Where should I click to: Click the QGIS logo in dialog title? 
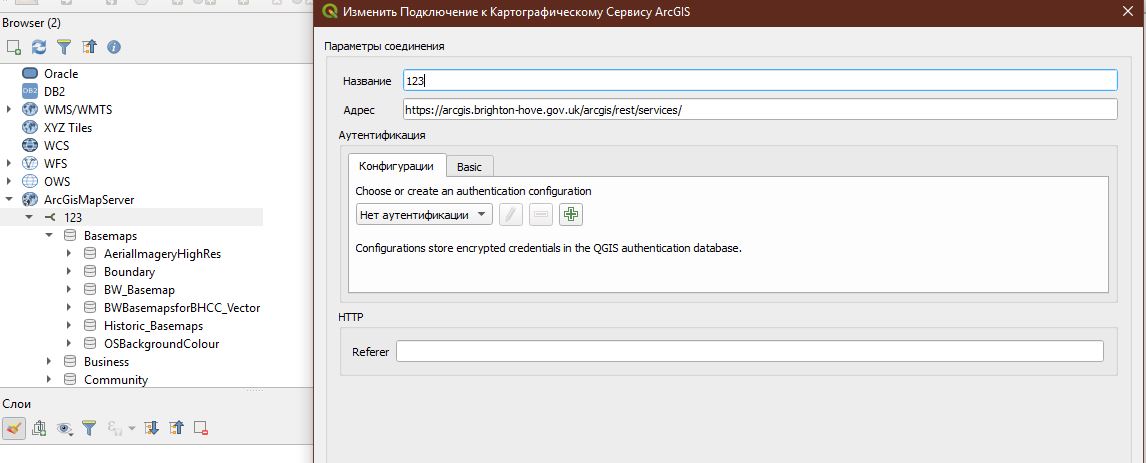point(330,12)
